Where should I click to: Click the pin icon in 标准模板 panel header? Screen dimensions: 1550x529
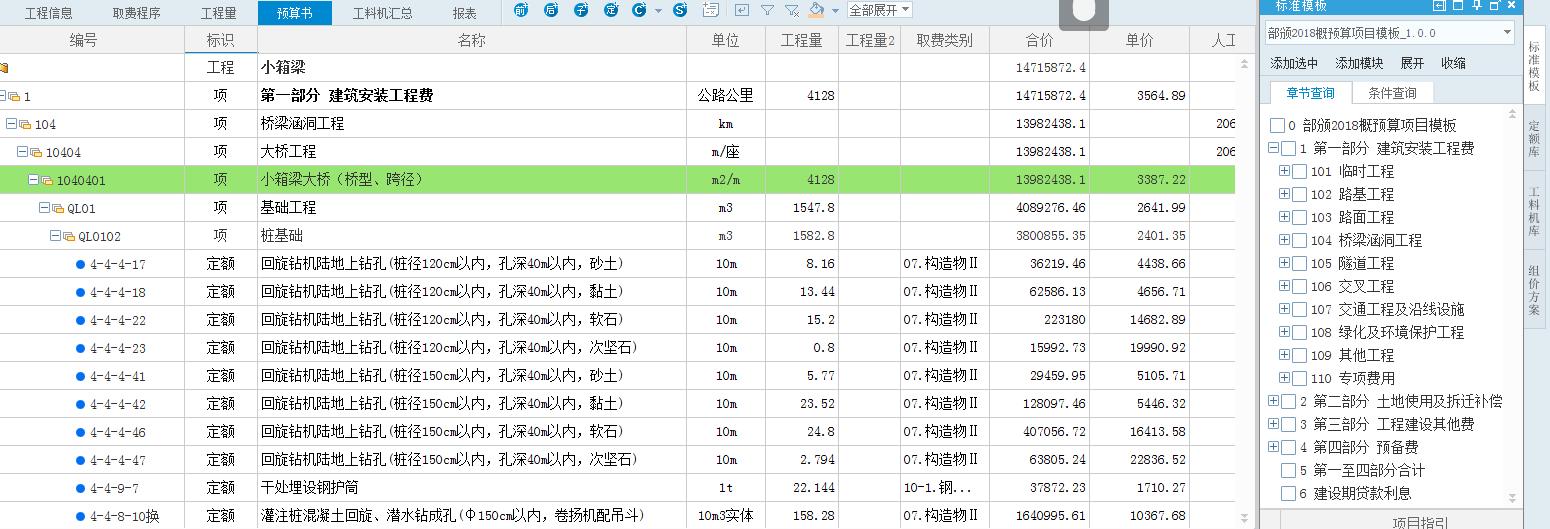pos(1477,5)
